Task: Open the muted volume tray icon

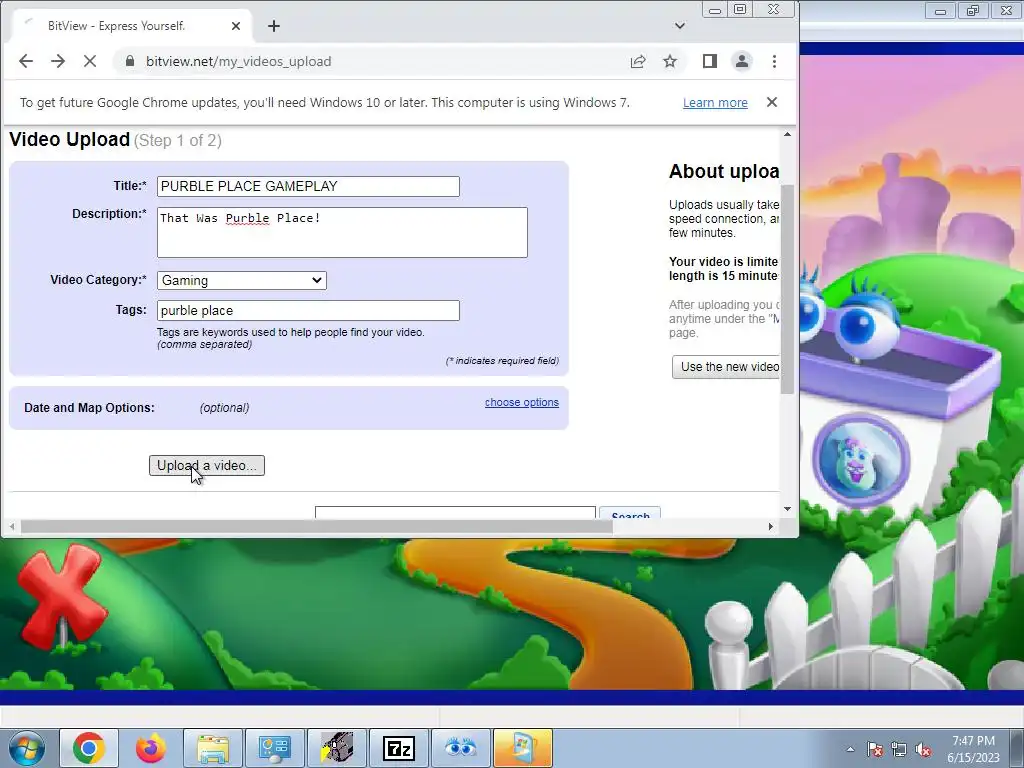Action: (x=923, y=749)
